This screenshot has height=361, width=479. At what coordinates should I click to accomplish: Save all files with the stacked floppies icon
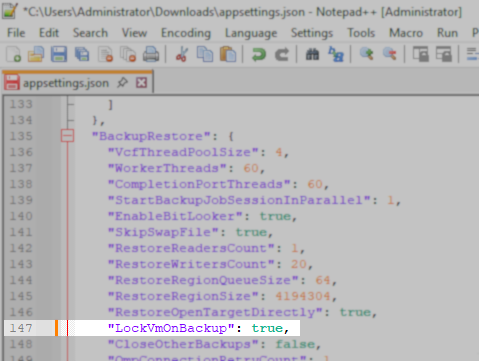[x=82, y=54]
